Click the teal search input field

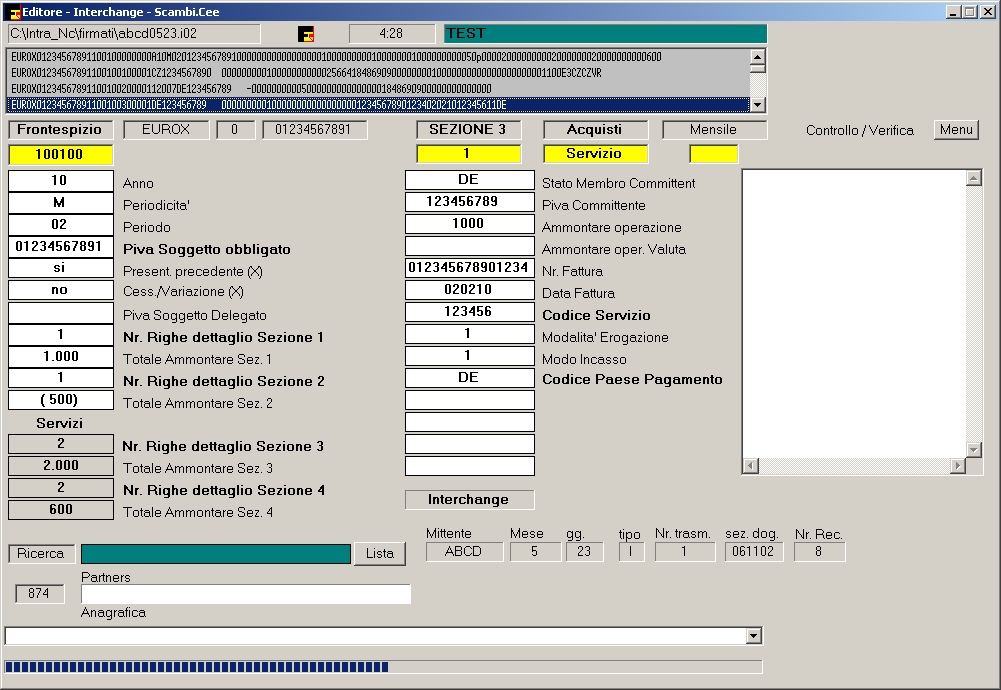click(x=216, y=553)
